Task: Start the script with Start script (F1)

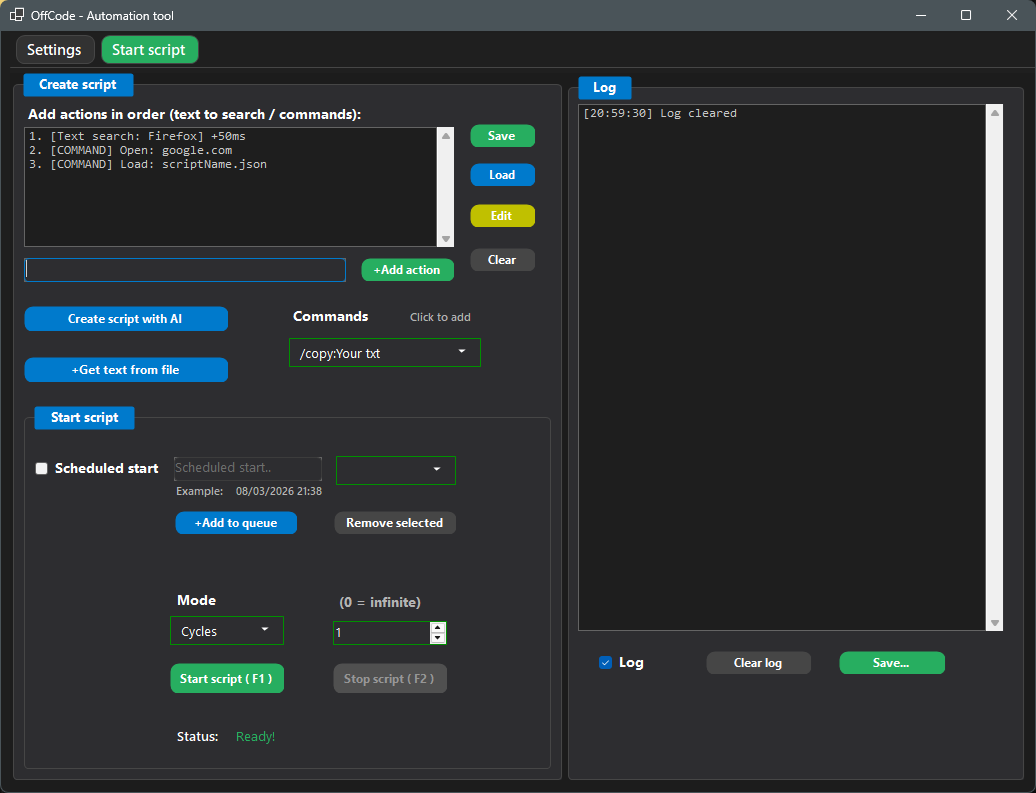Action: 227,678
